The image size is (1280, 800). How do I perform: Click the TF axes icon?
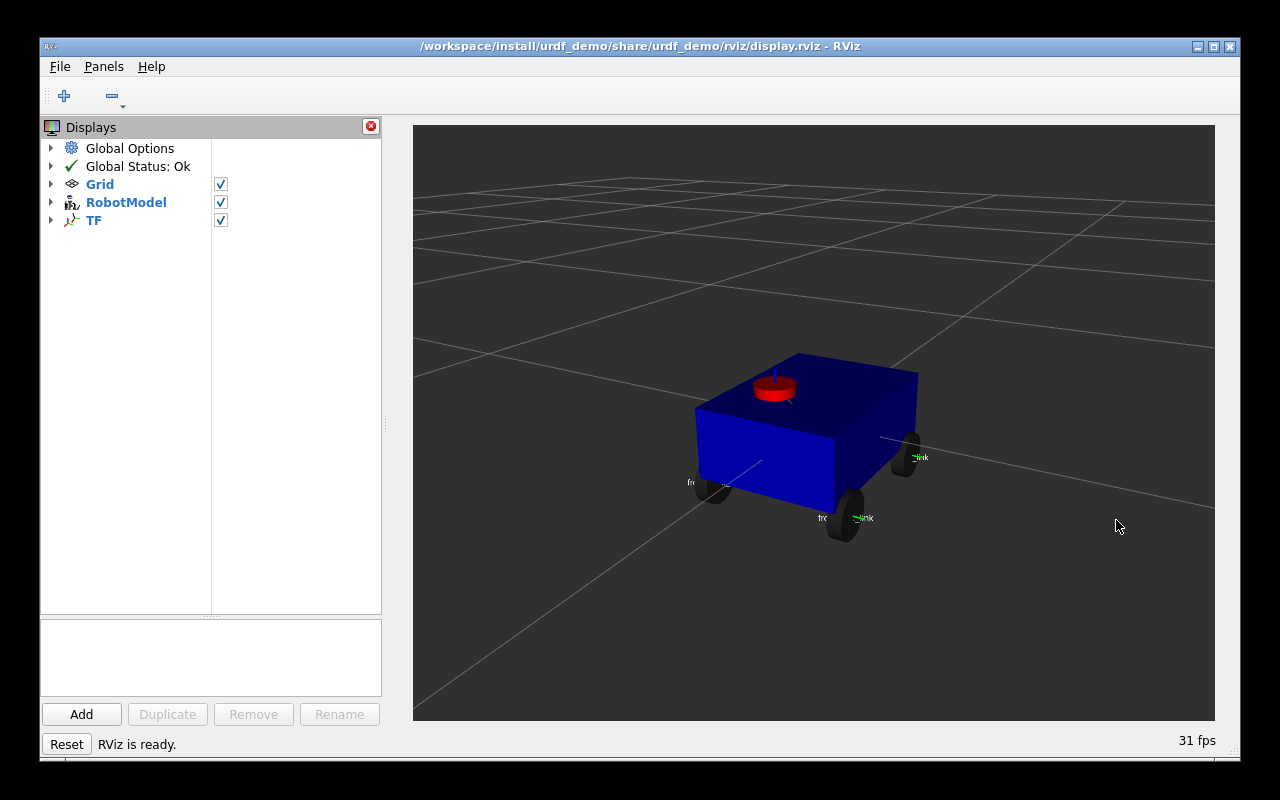tap(72, 220)
